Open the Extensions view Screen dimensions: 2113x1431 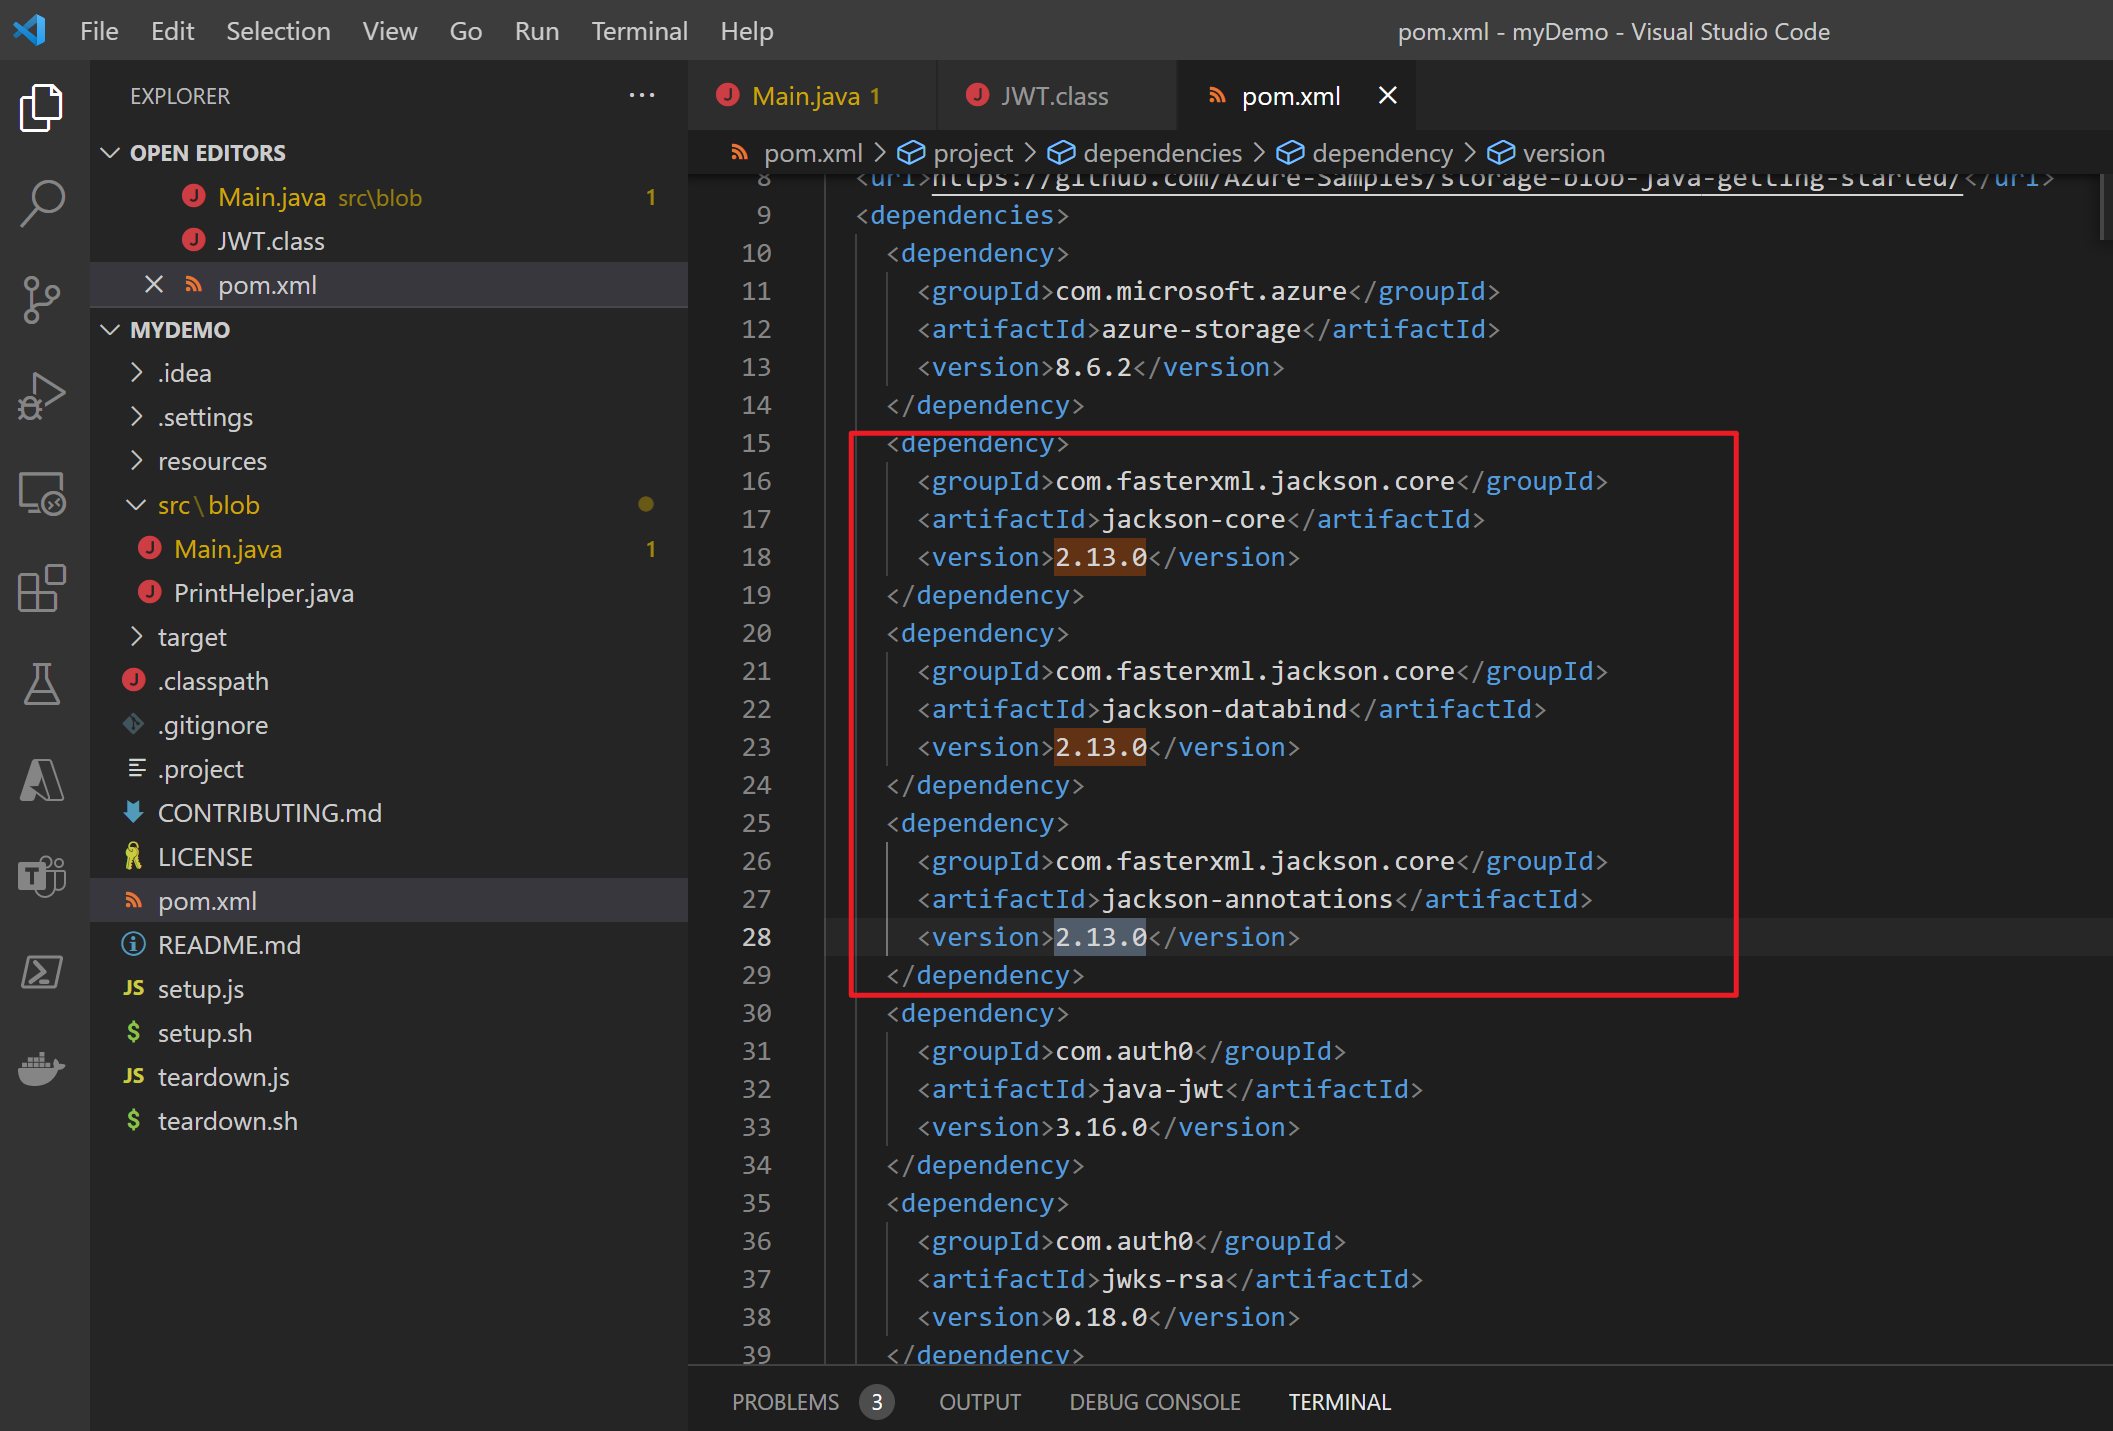point(42,588)
